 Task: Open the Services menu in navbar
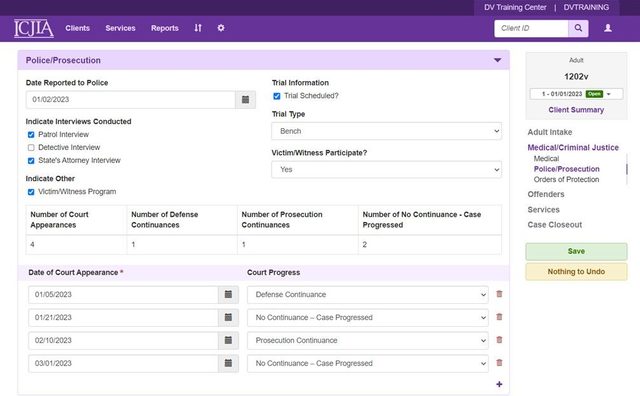(120, 28)
